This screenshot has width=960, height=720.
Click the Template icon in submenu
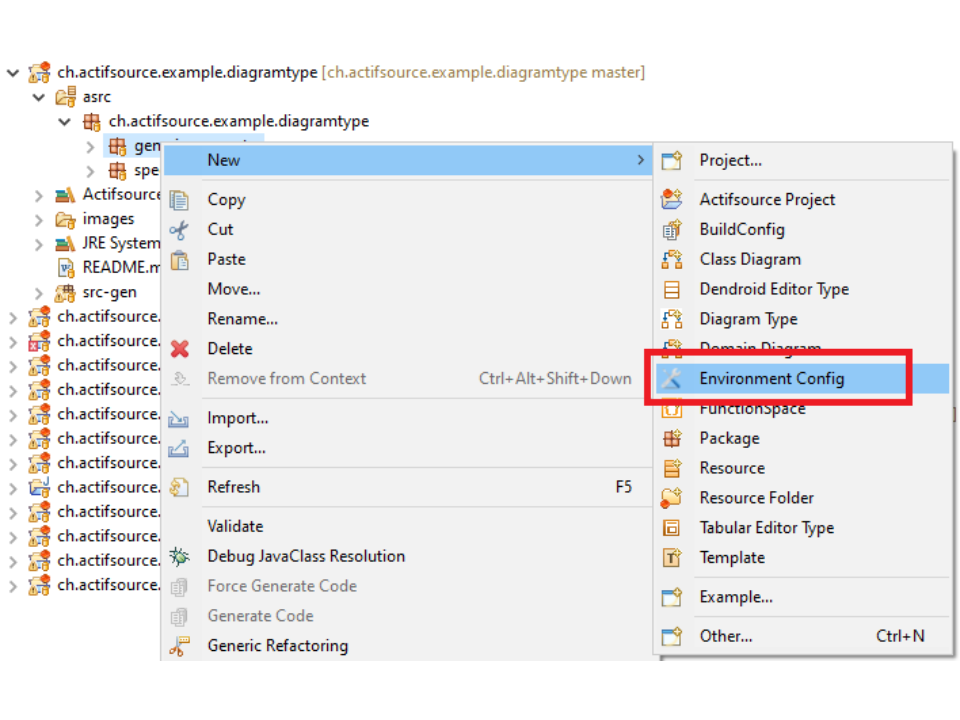[672, 558]
